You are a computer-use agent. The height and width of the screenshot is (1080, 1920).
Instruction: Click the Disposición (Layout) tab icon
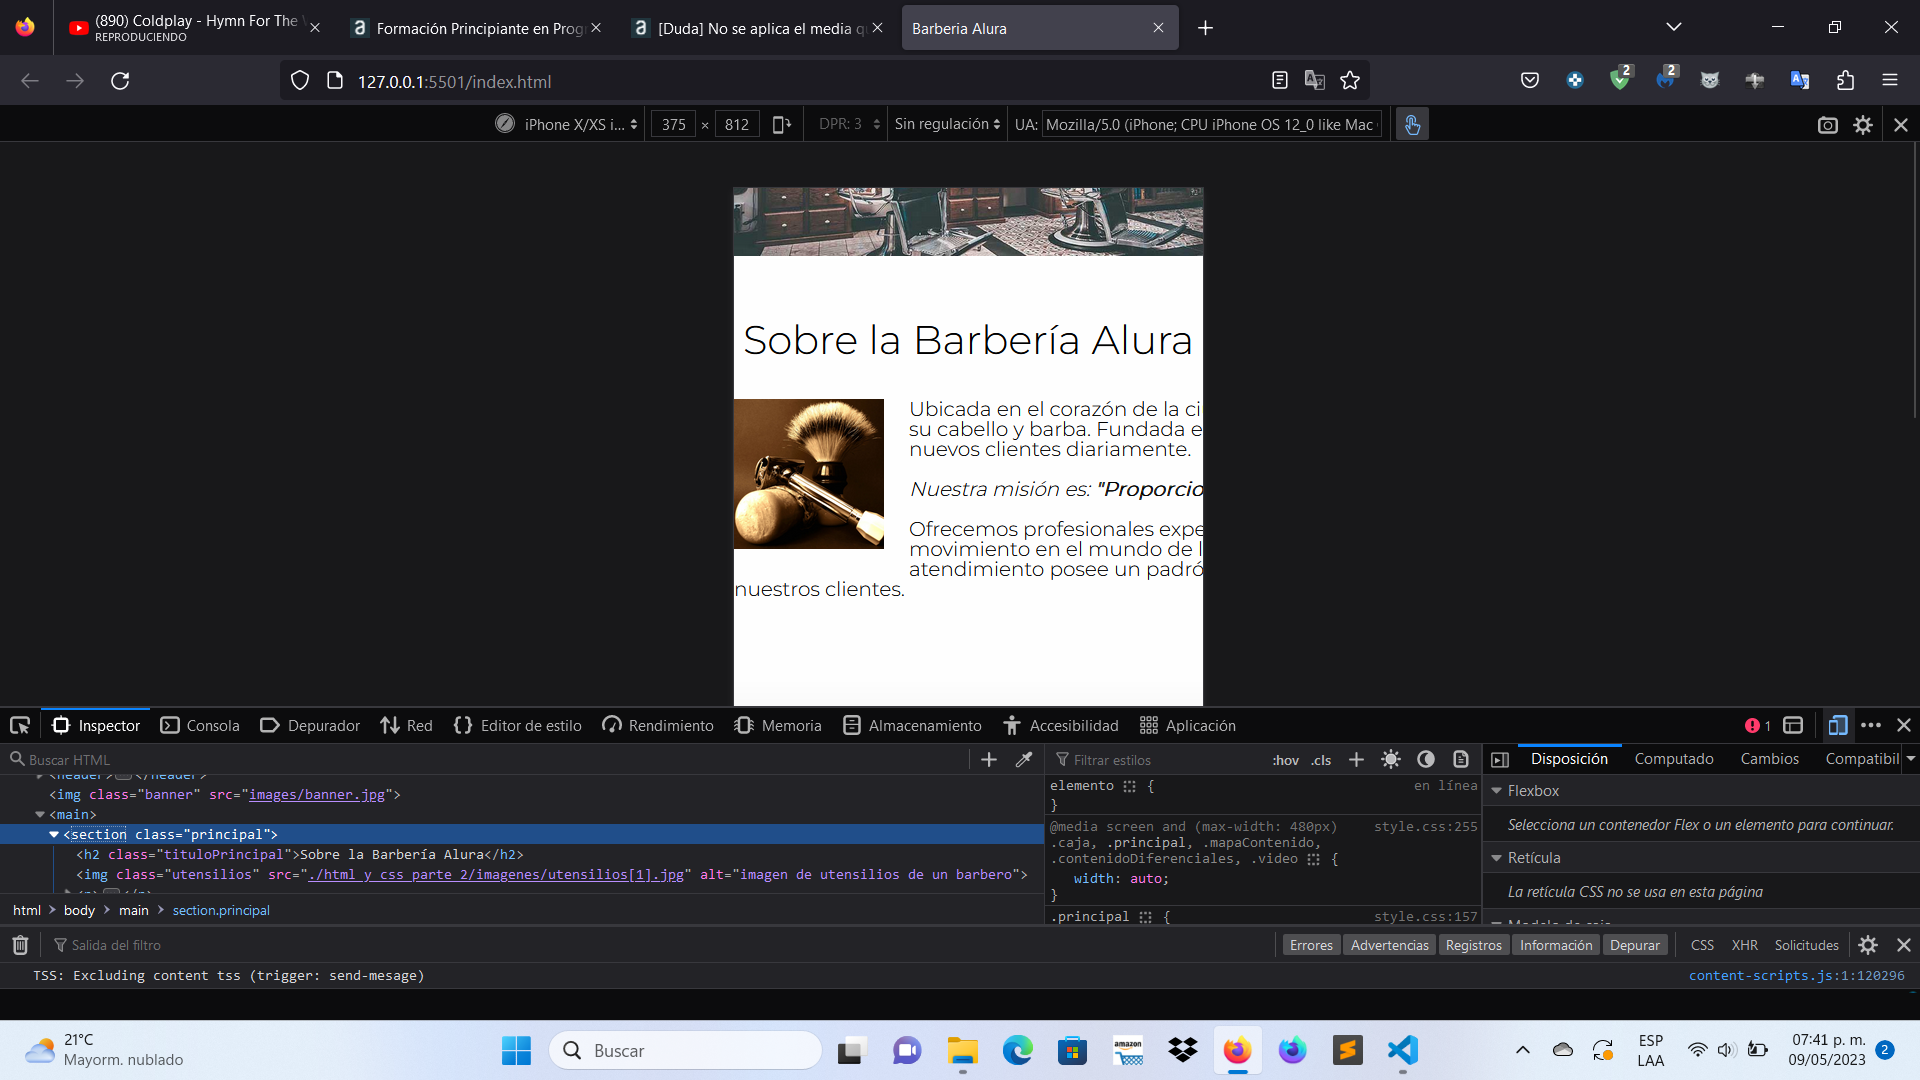point(1571,758)
